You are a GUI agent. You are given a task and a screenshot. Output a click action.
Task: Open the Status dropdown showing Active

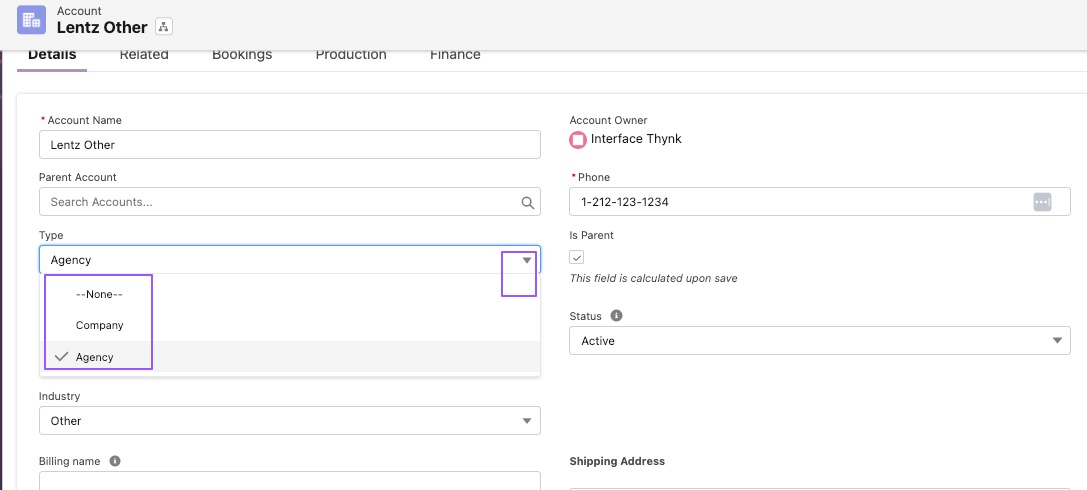[x=819, y=340]
